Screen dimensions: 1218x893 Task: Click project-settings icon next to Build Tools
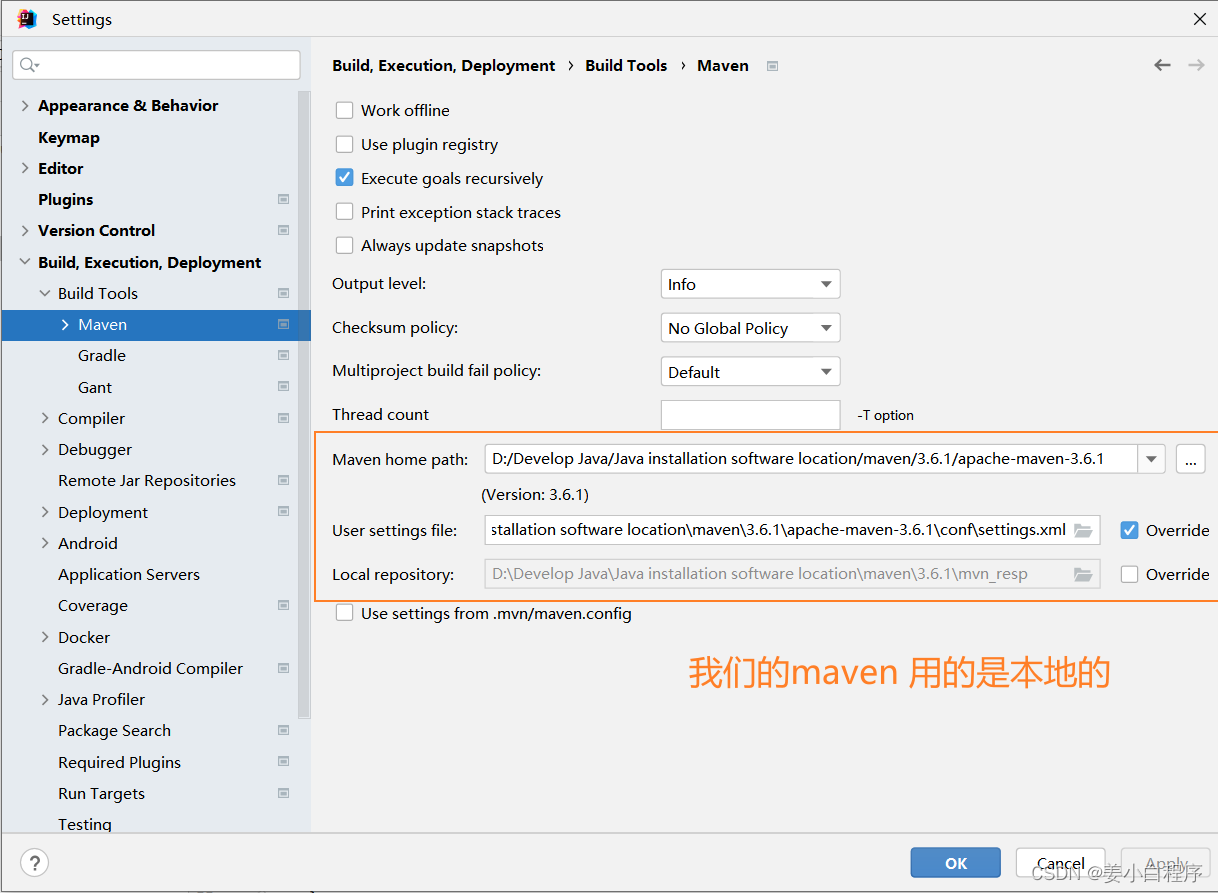click(x=284, y=293)
